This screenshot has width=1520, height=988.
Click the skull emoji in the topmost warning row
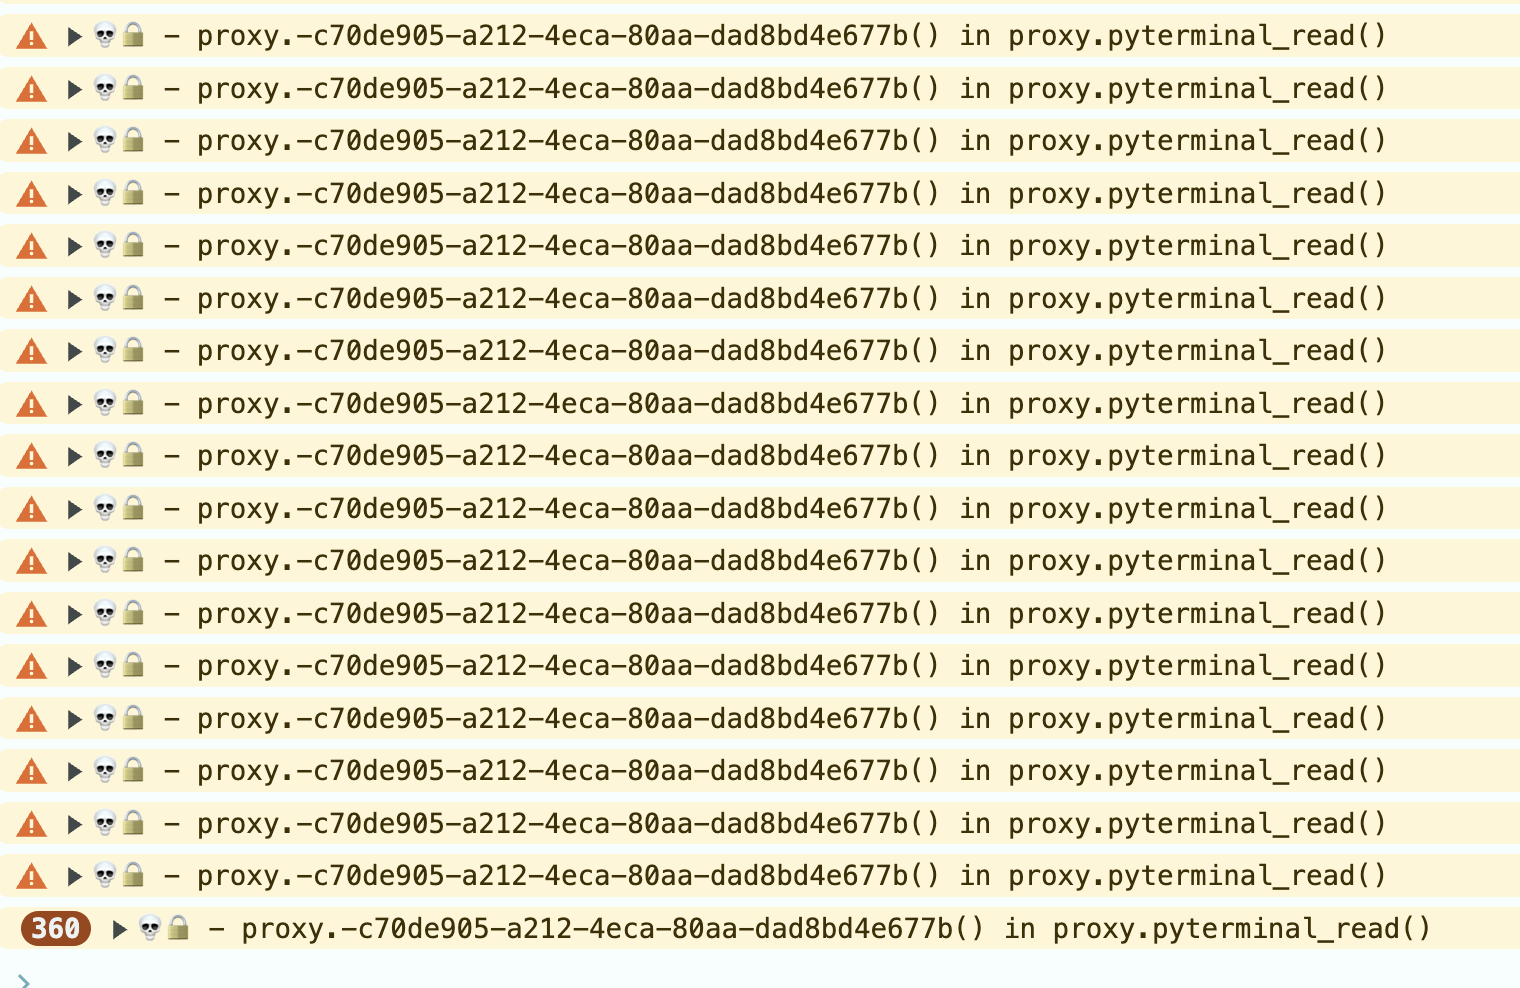point(105,36)
